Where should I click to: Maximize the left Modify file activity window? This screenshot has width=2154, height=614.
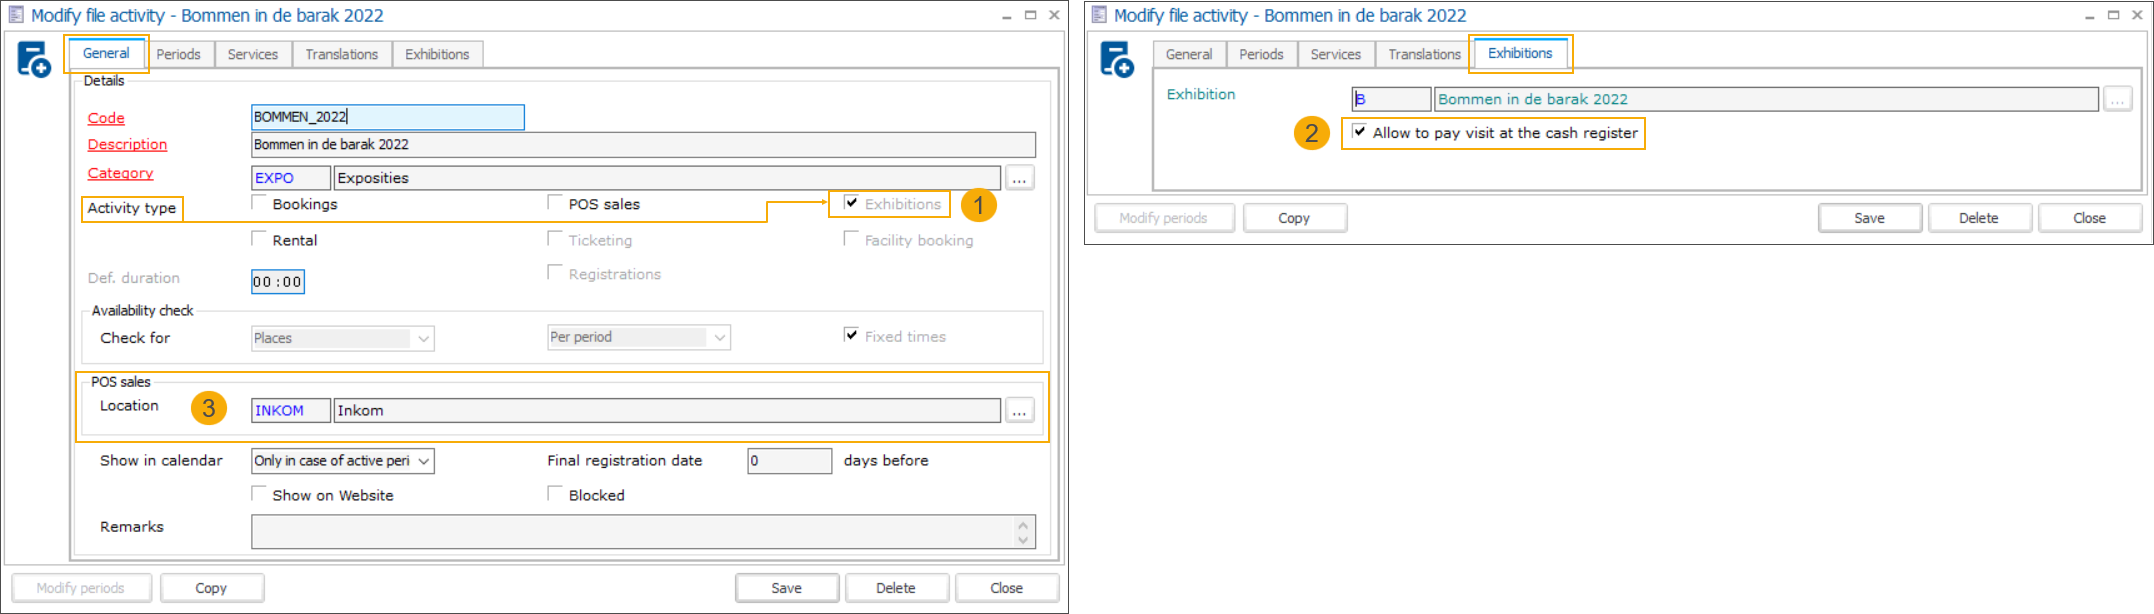tap(1031, 15)
